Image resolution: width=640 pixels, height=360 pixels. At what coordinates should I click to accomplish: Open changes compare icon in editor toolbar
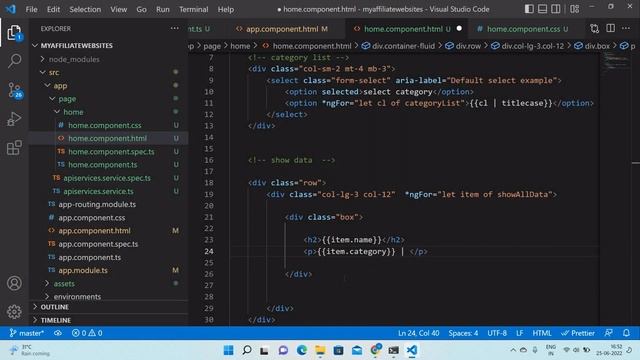click(595, 29)
